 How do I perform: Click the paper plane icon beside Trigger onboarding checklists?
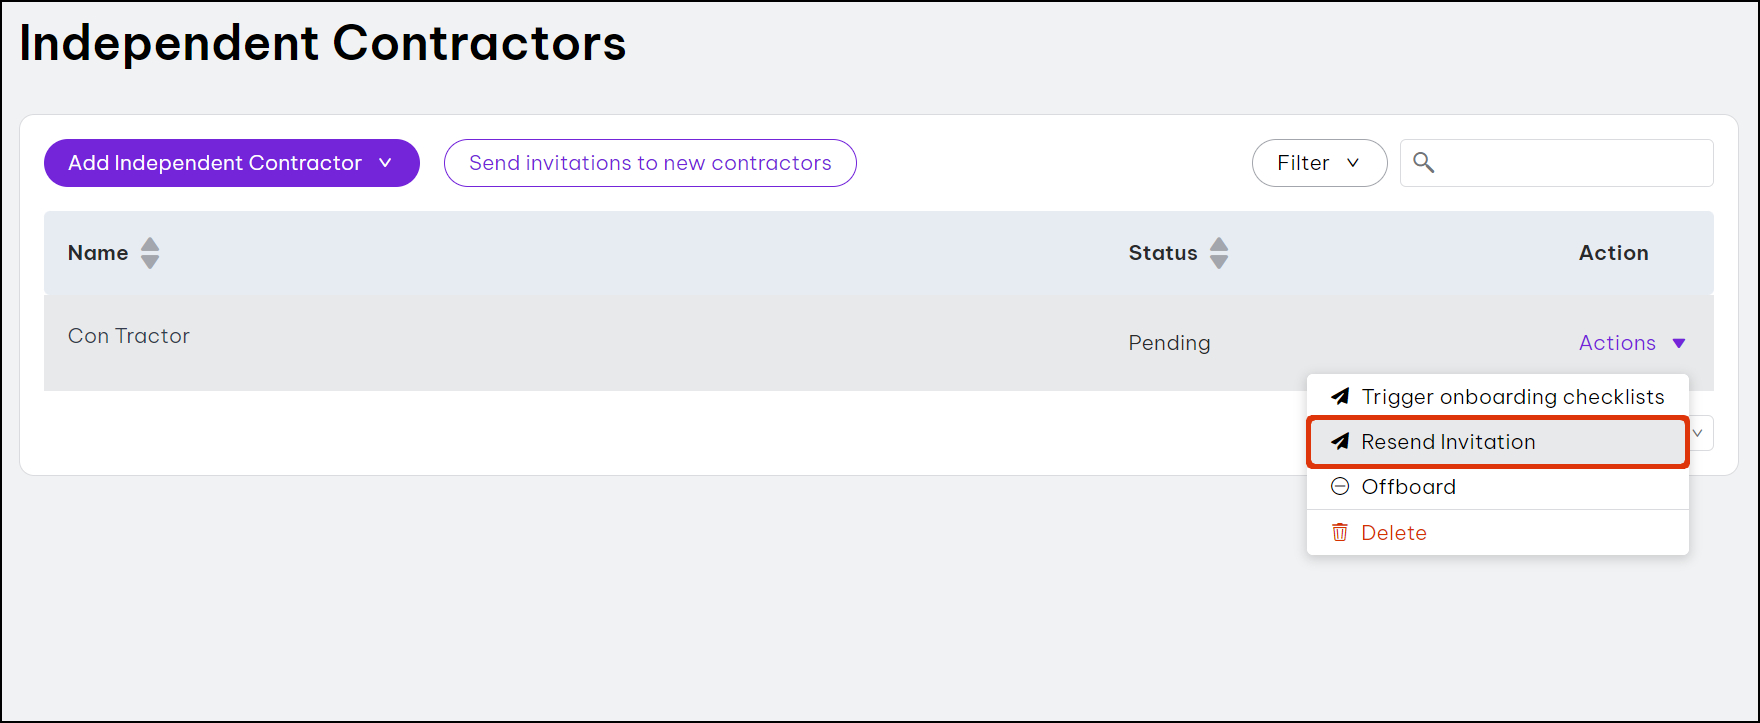coord(1340,397)
